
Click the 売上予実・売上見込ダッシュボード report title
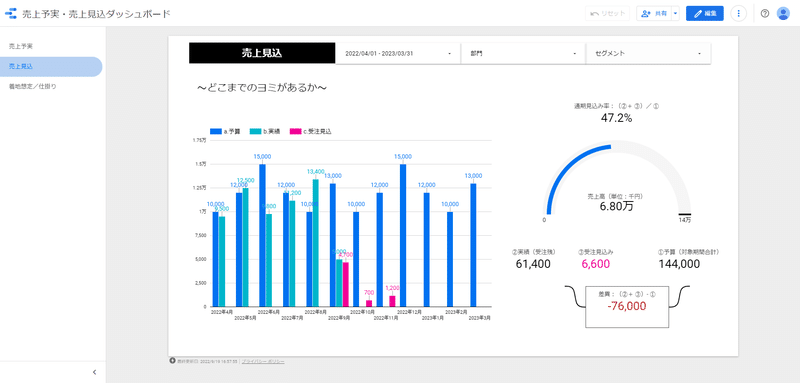pyautogui.click(x=96, y=14)
